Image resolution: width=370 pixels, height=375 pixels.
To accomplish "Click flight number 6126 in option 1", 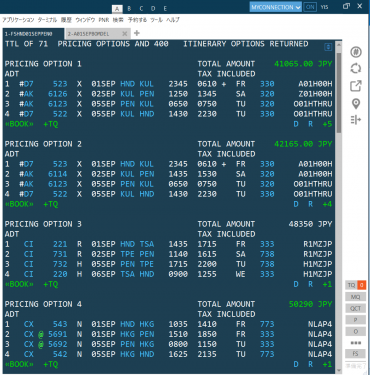I will (58, 94).
